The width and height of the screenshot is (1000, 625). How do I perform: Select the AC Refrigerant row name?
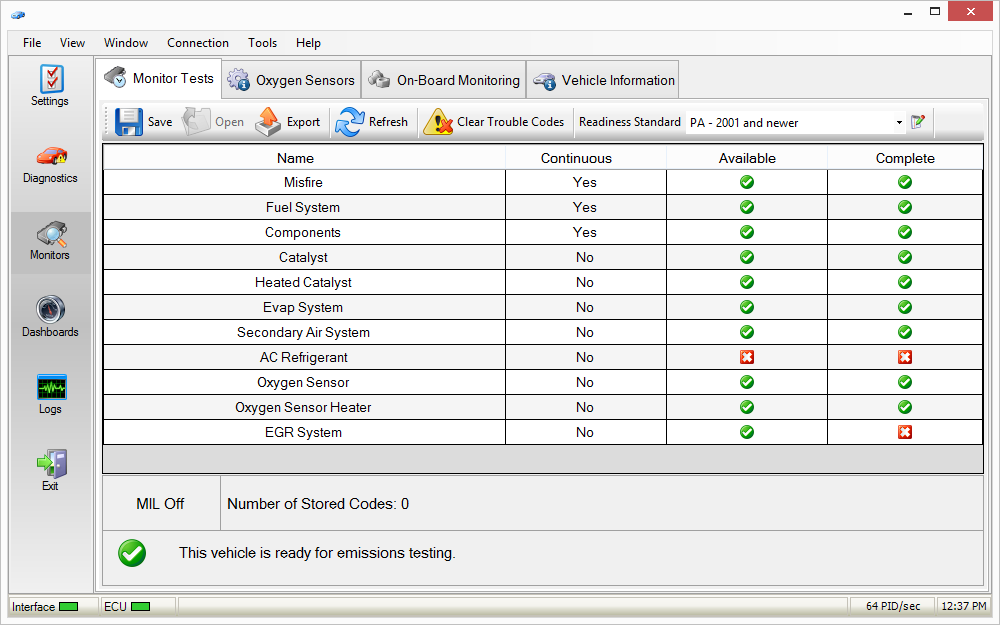303,357
